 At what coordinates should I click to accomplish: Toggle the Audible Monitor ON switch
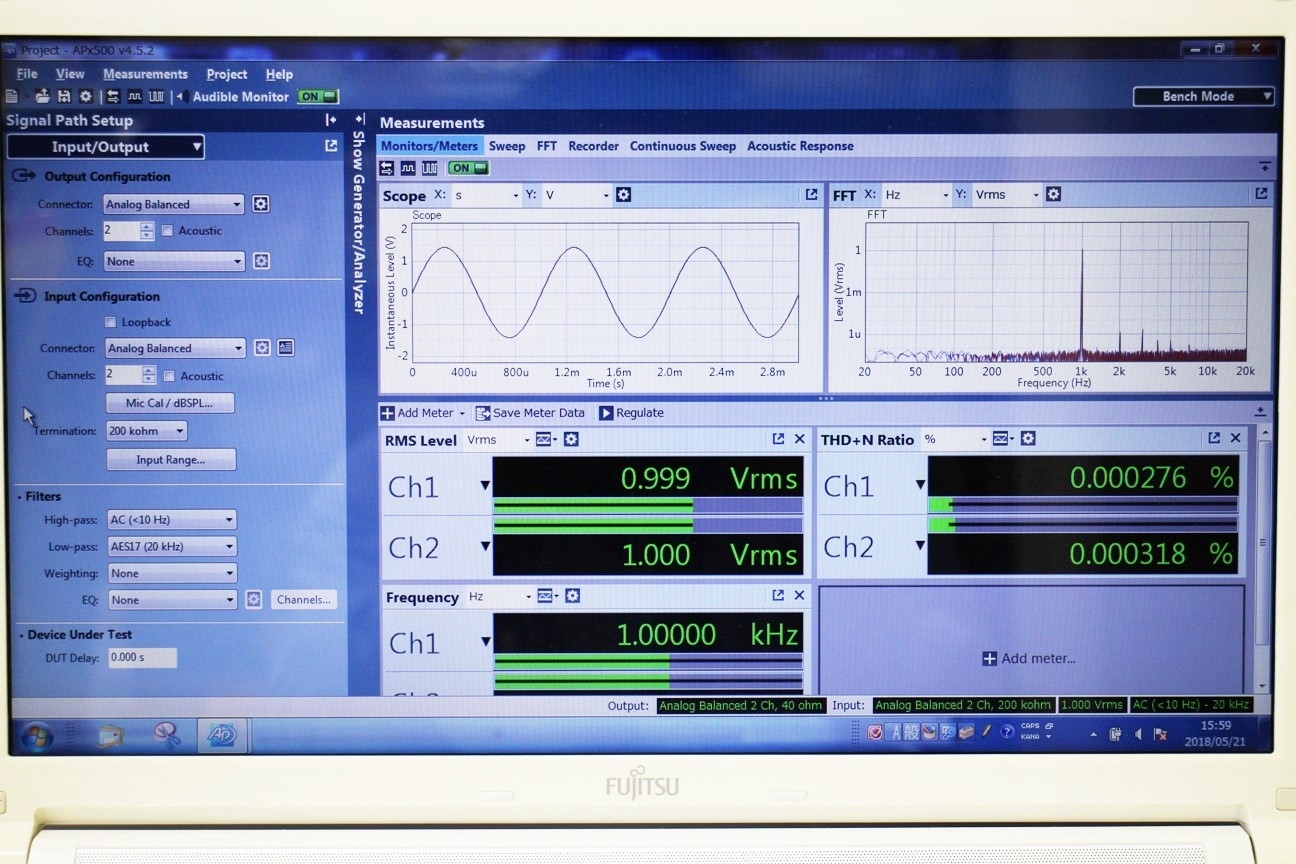(318, 97)
